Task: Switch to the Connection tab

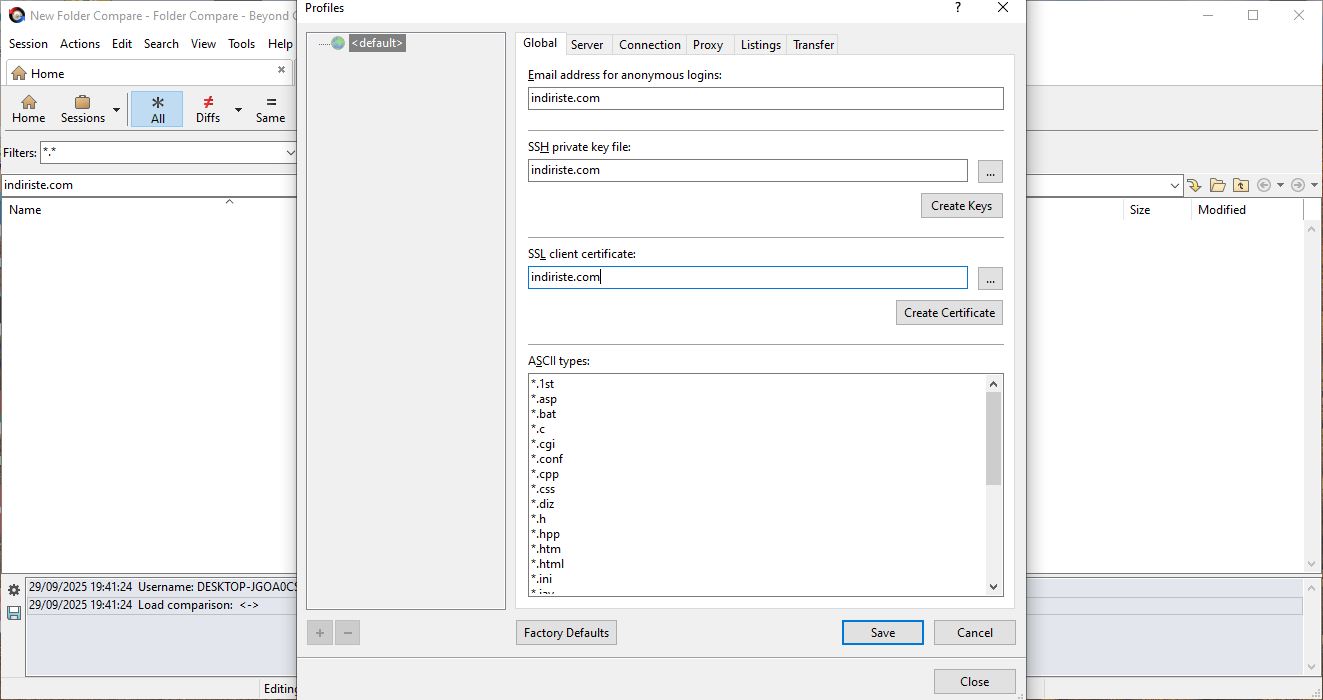Action: pyautogui.click(x=650, y=45)
